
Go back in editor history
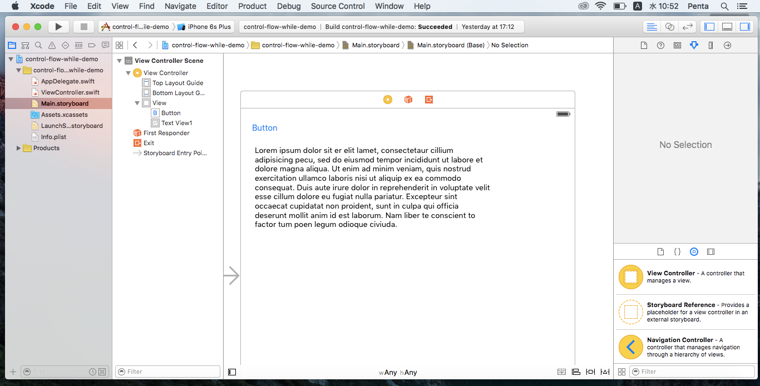[135, 45]
